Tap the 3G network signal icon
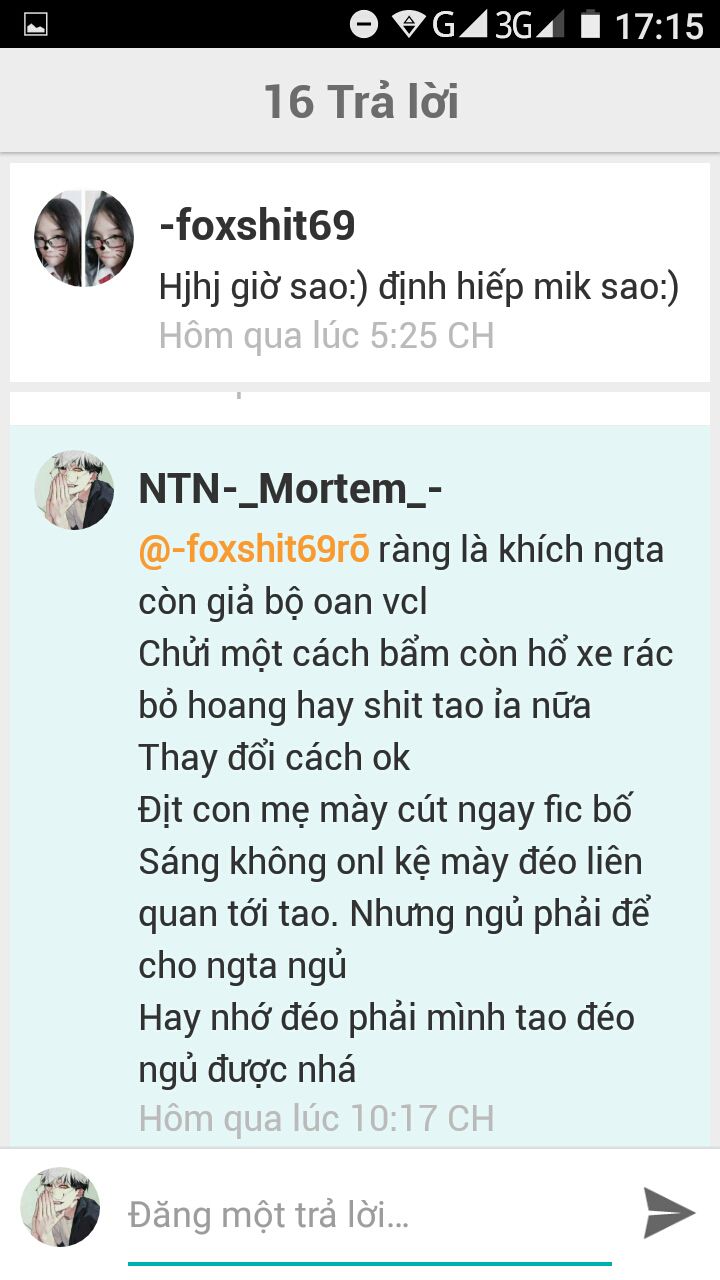This screenshot has width=720, height=1280. (529, 24)
